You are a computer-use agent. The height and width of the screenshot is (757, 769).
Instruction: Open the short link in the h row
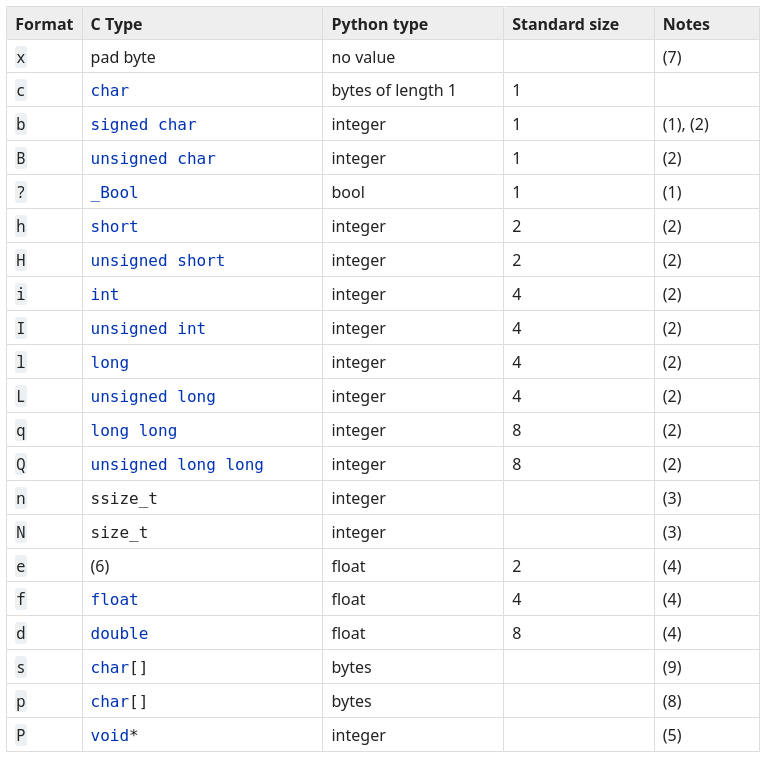click(x=114, y=227)
